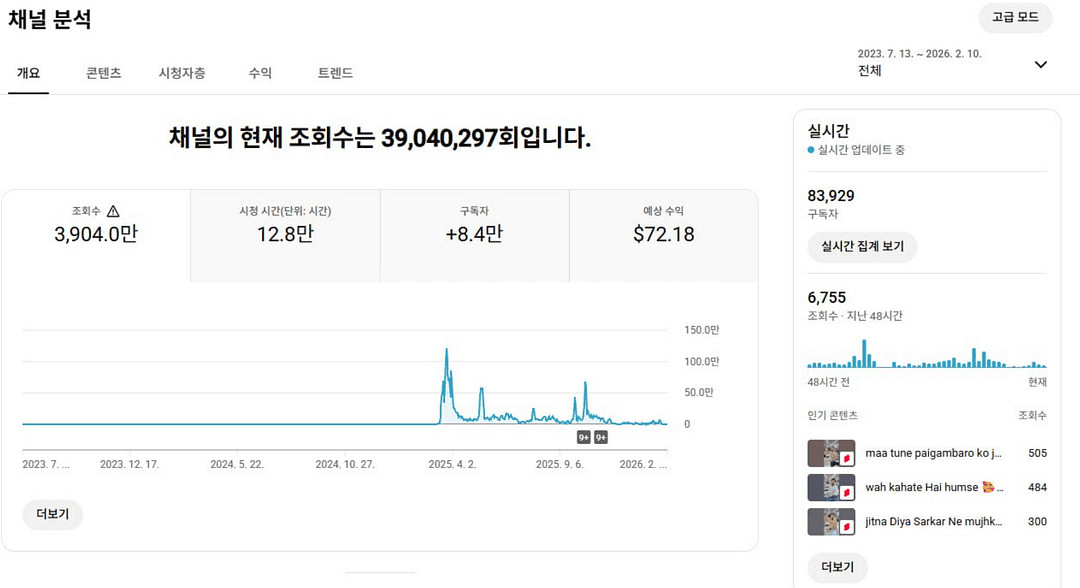Click the 실시간 집계 보기 button

(862, 246)
